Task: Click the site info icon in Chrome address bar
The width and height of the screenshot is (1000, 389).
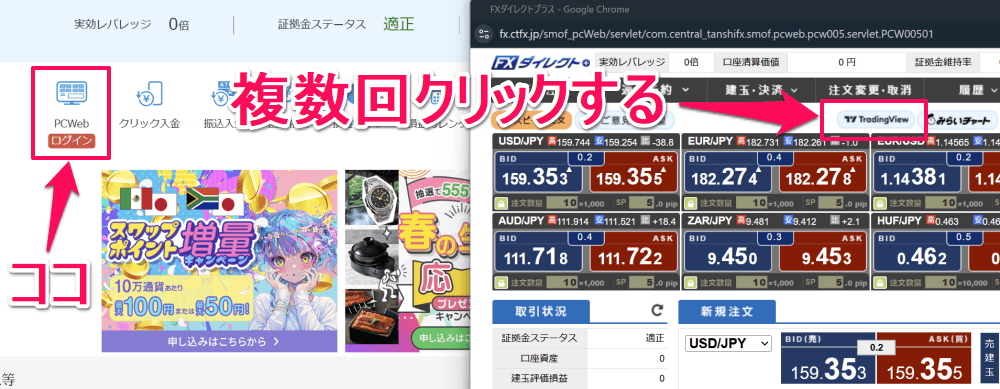Action: tap(484, 34)
